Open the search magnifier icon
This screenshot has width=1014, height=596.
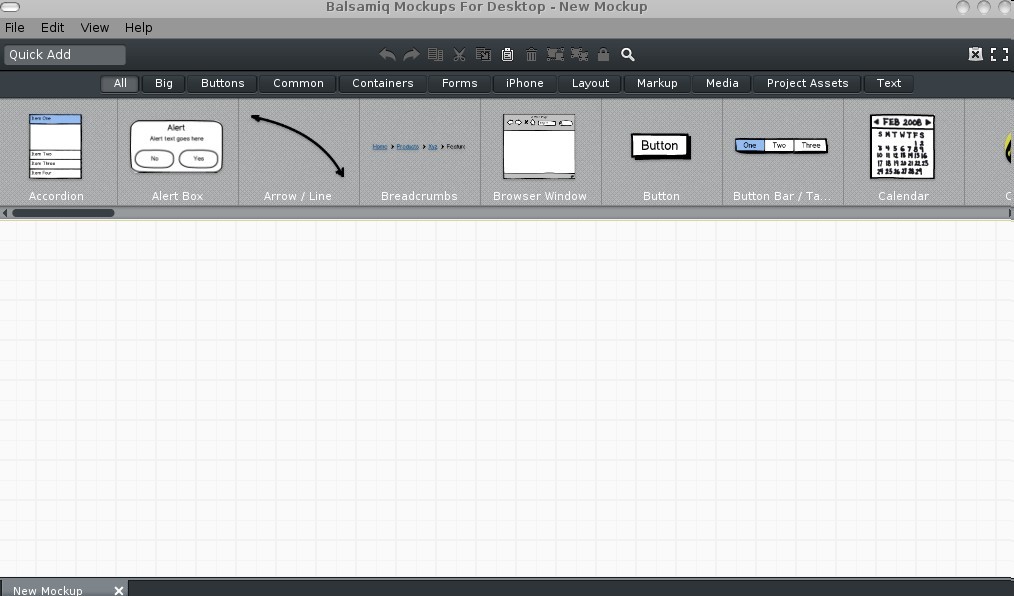627,55
